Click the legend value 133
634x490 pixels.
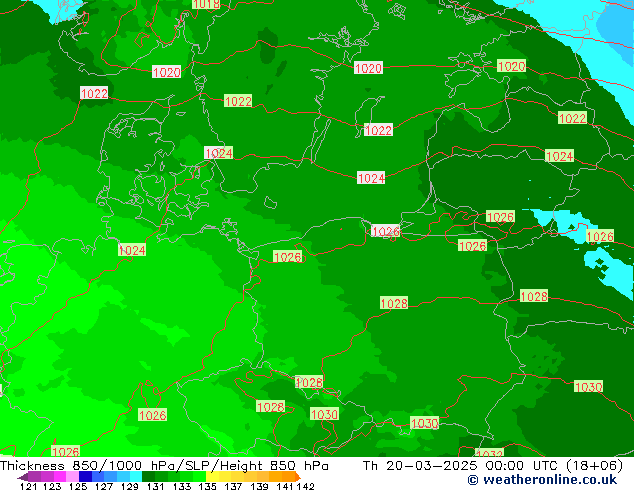[x=182, y=486]
